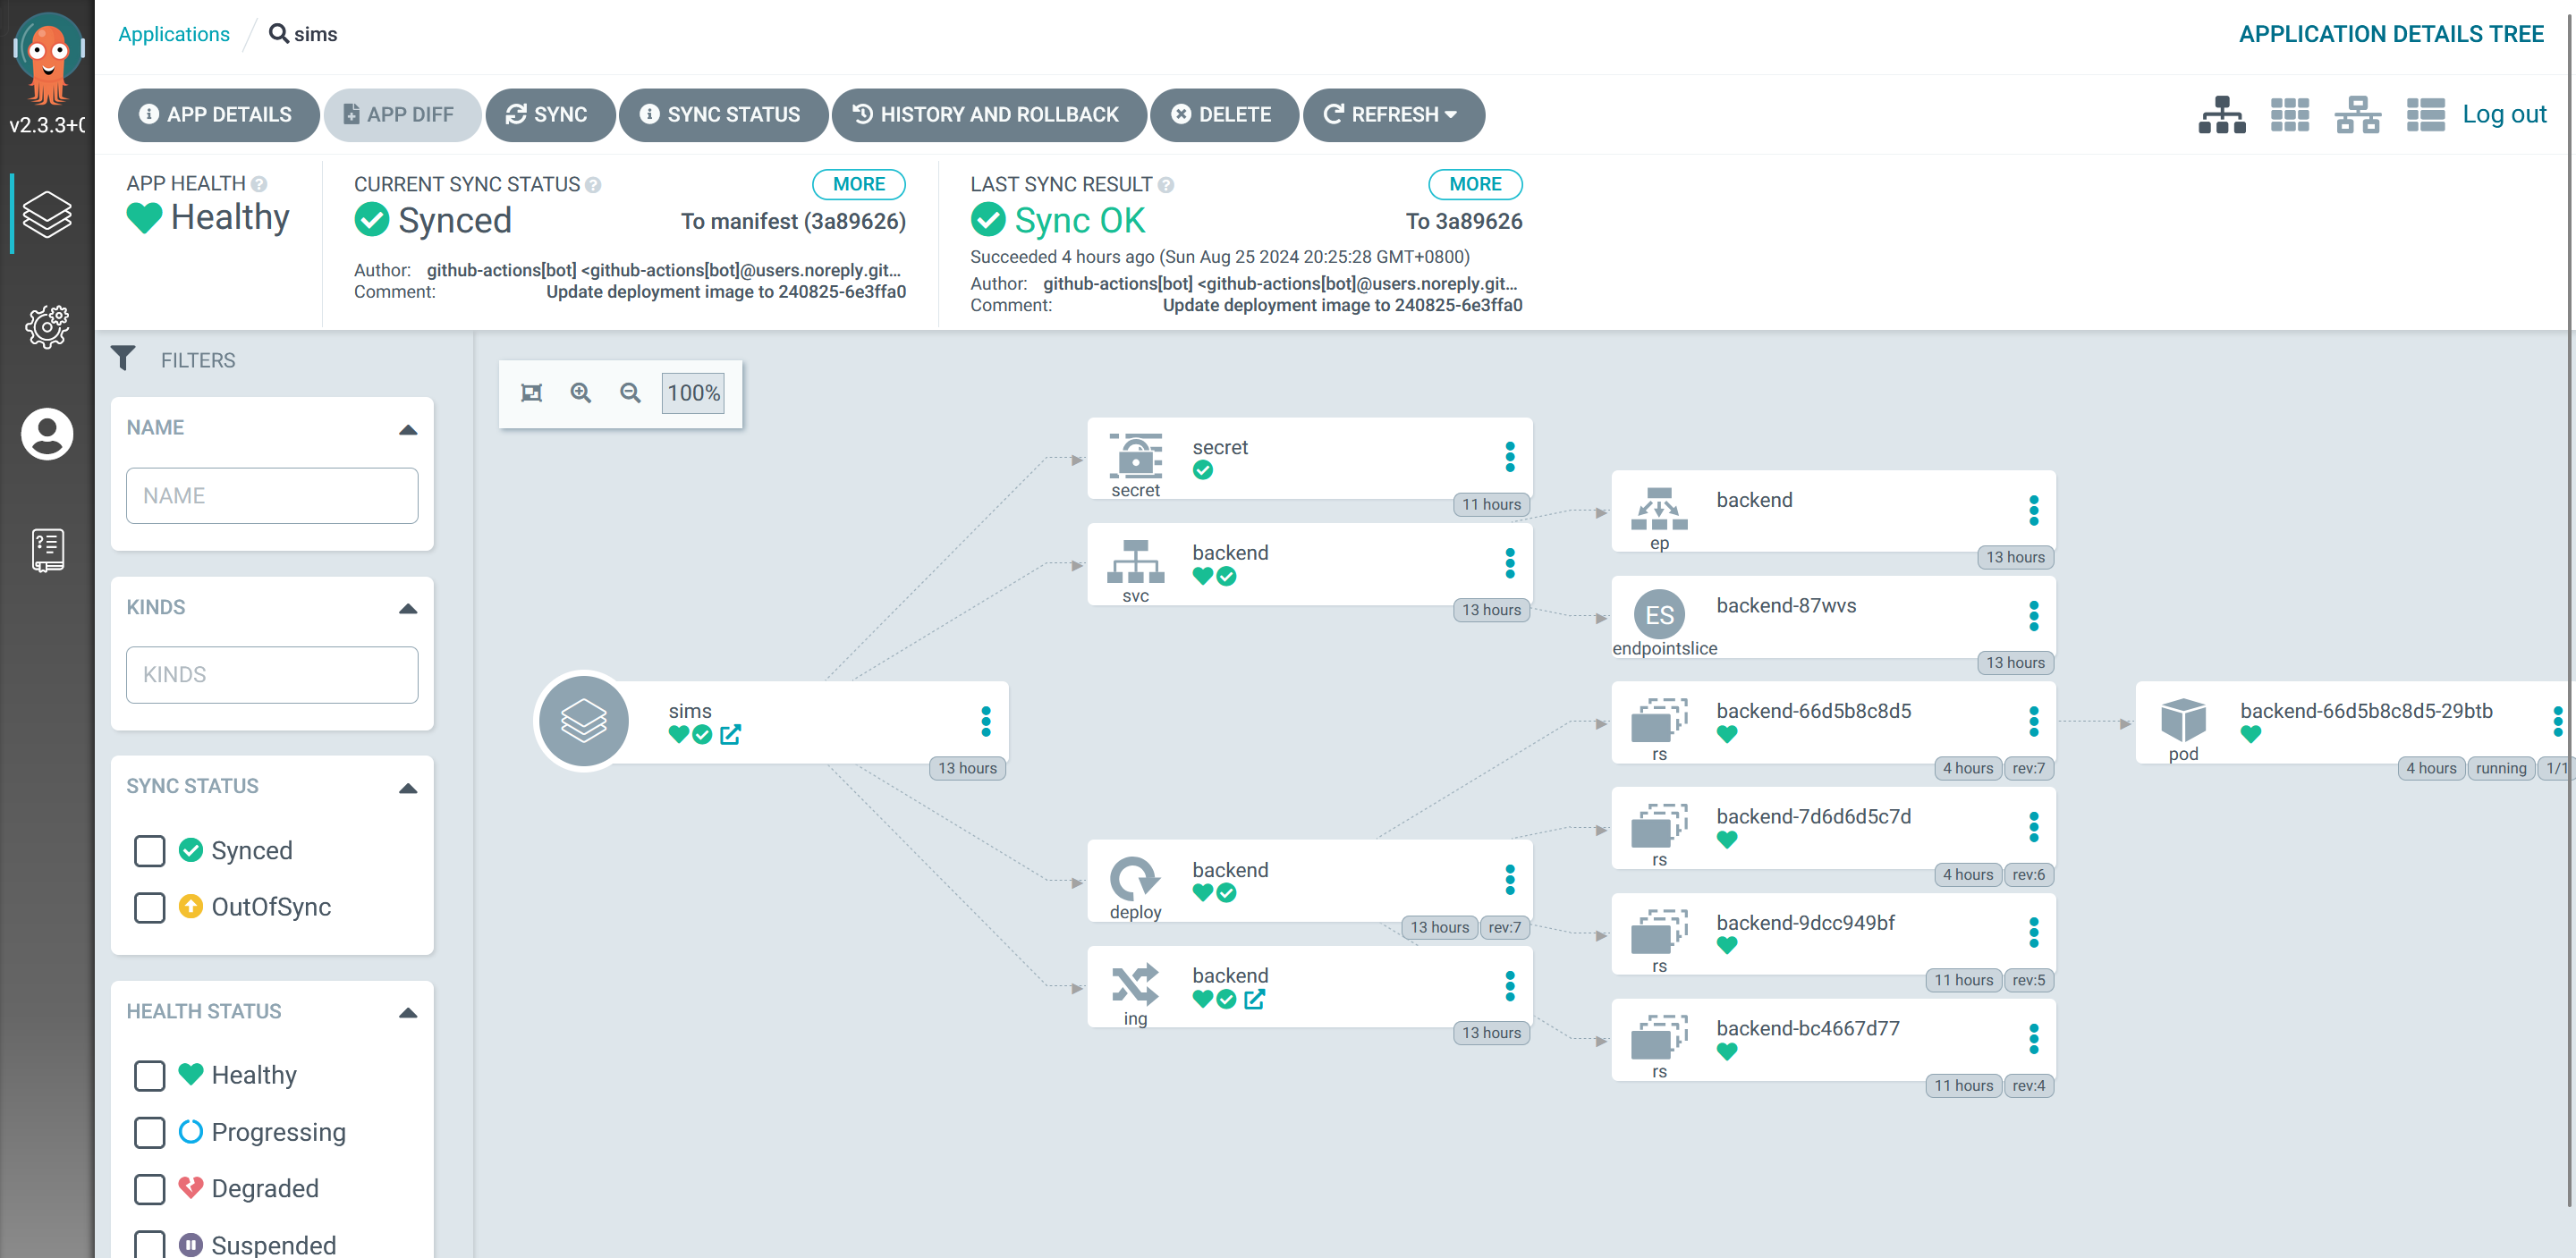Switch to the pods grid view icon
The image size is (2576, 1258).
[x=2289, y=115]
